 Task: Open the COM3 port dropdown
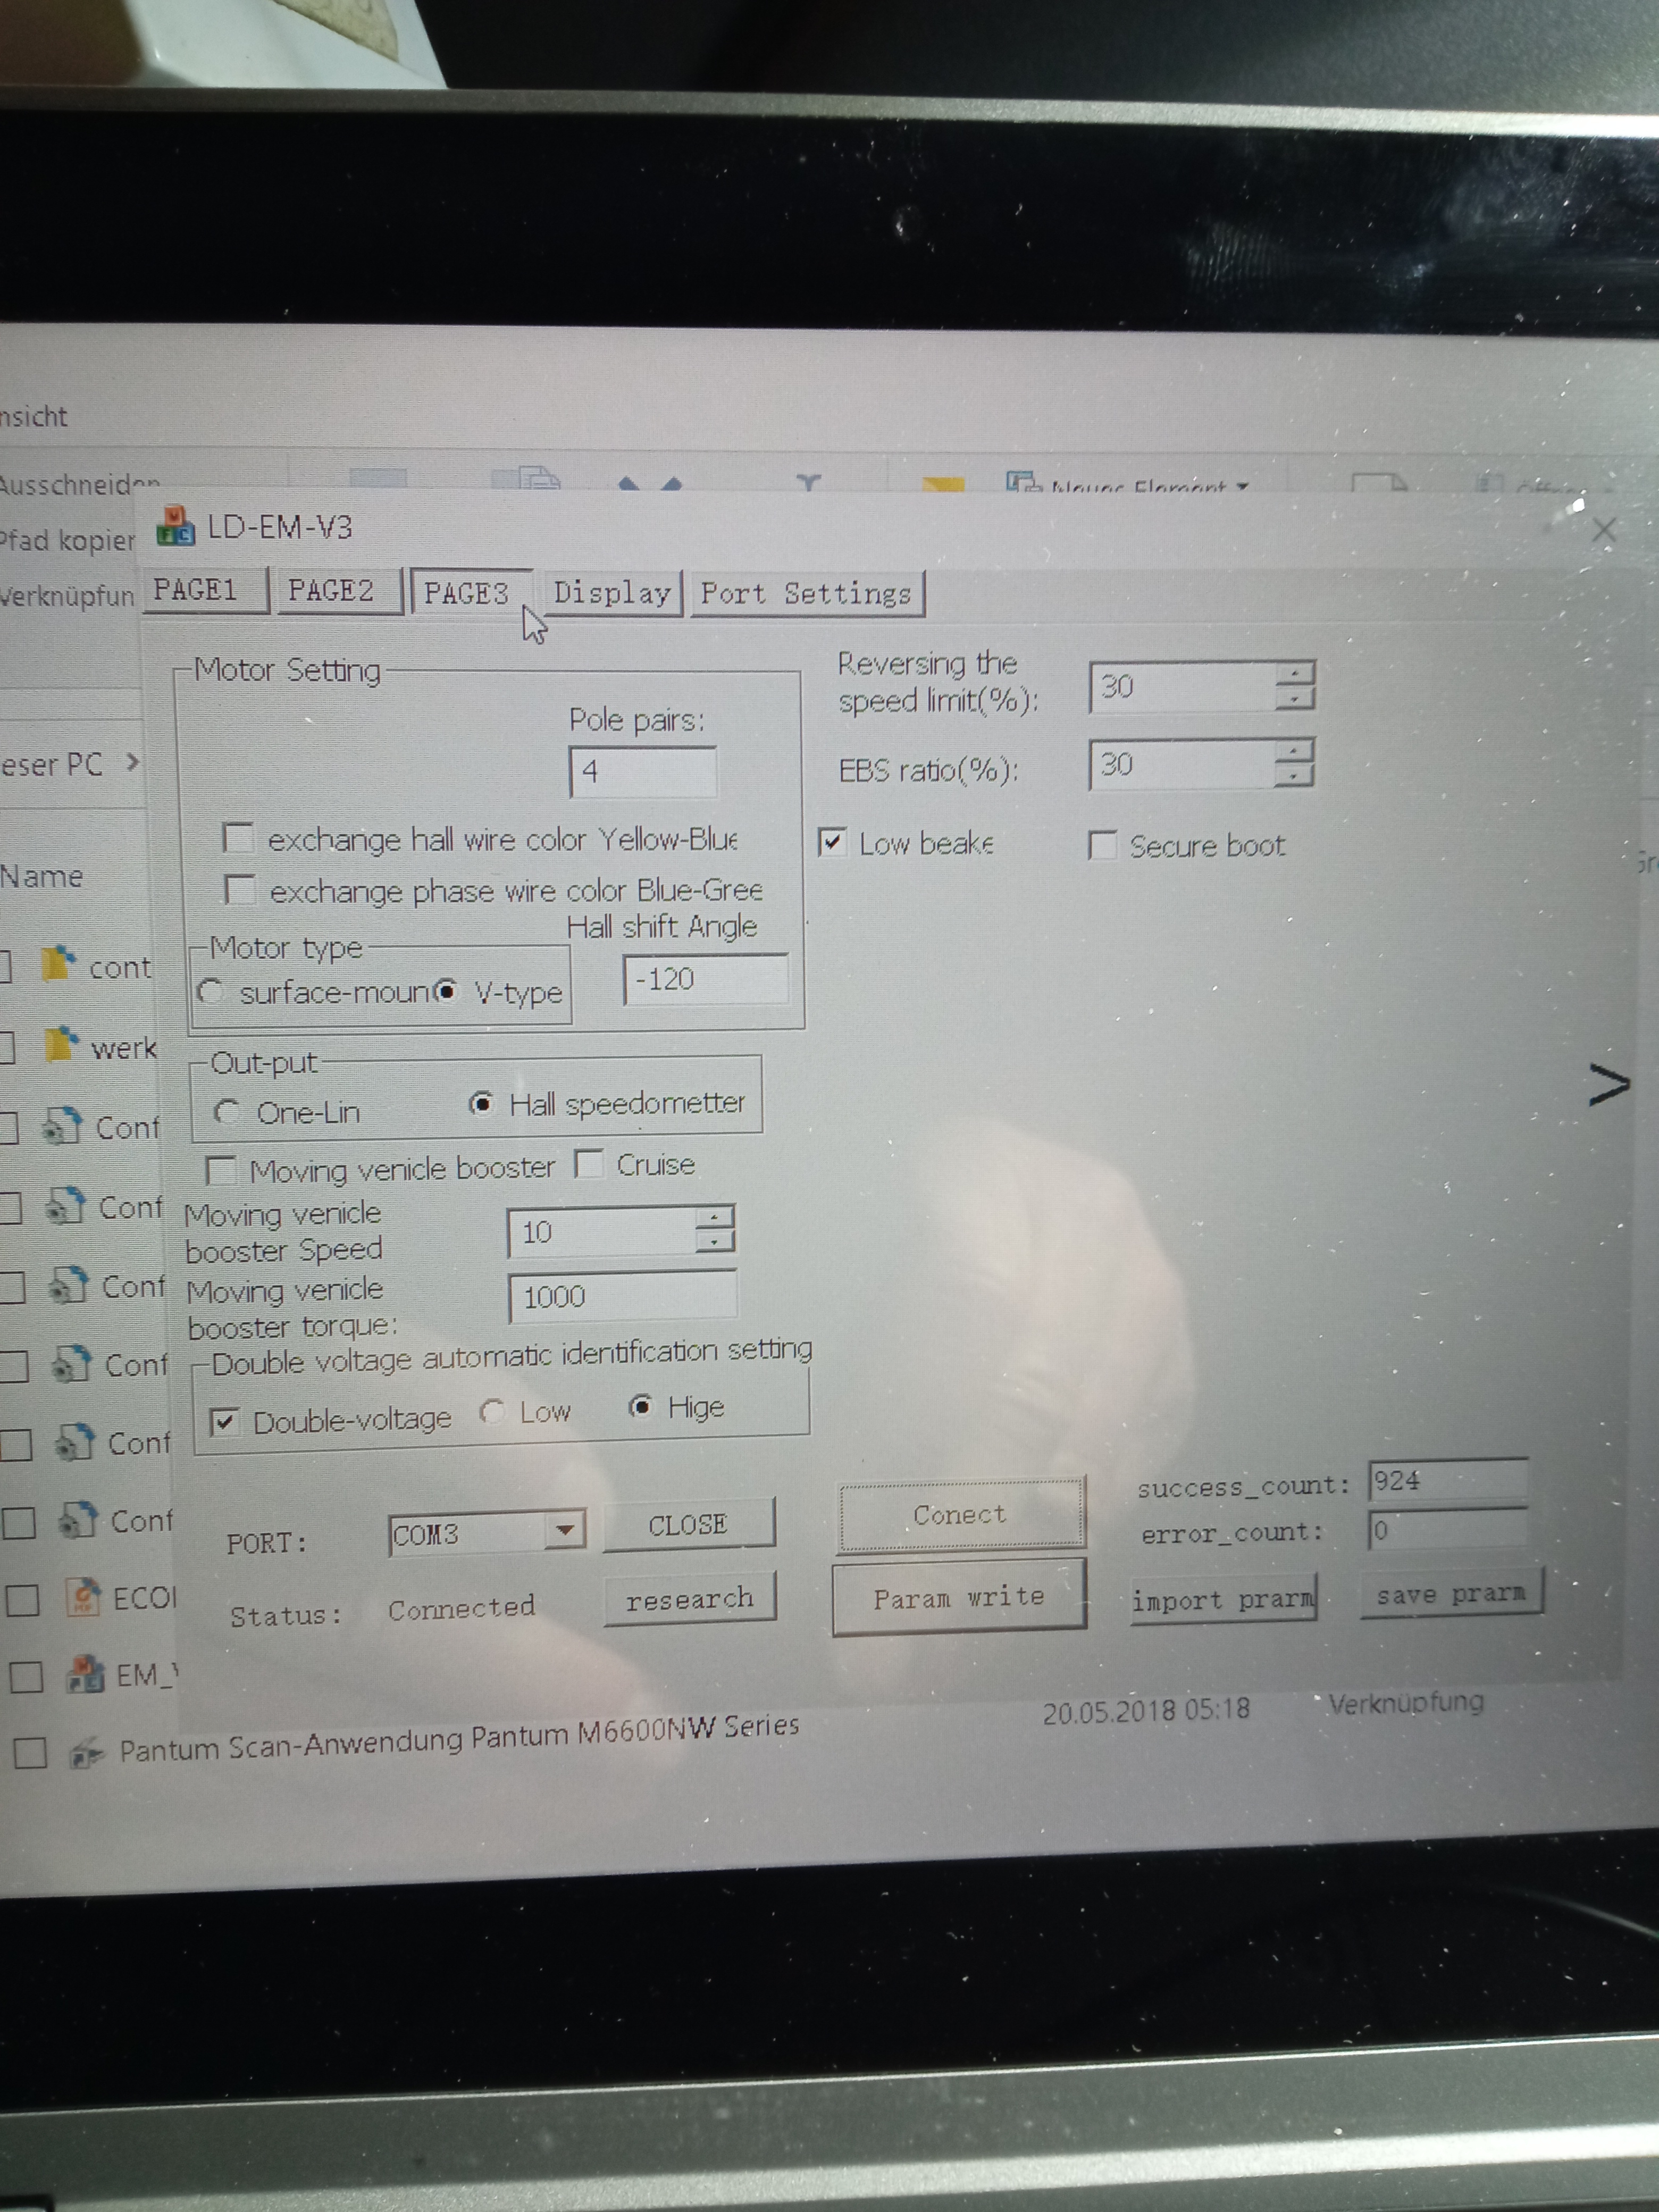coord(565,1529)
